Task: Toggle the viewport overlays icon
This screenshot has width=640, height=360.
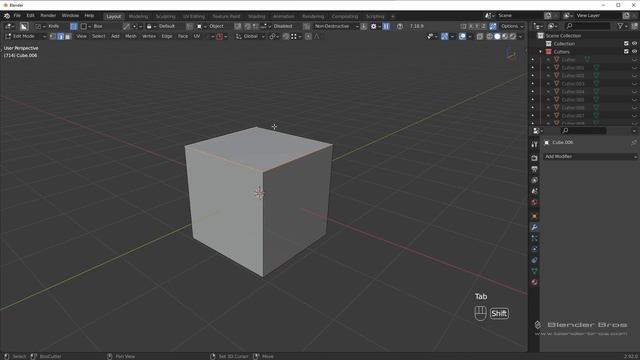Action: click(462, 36)
